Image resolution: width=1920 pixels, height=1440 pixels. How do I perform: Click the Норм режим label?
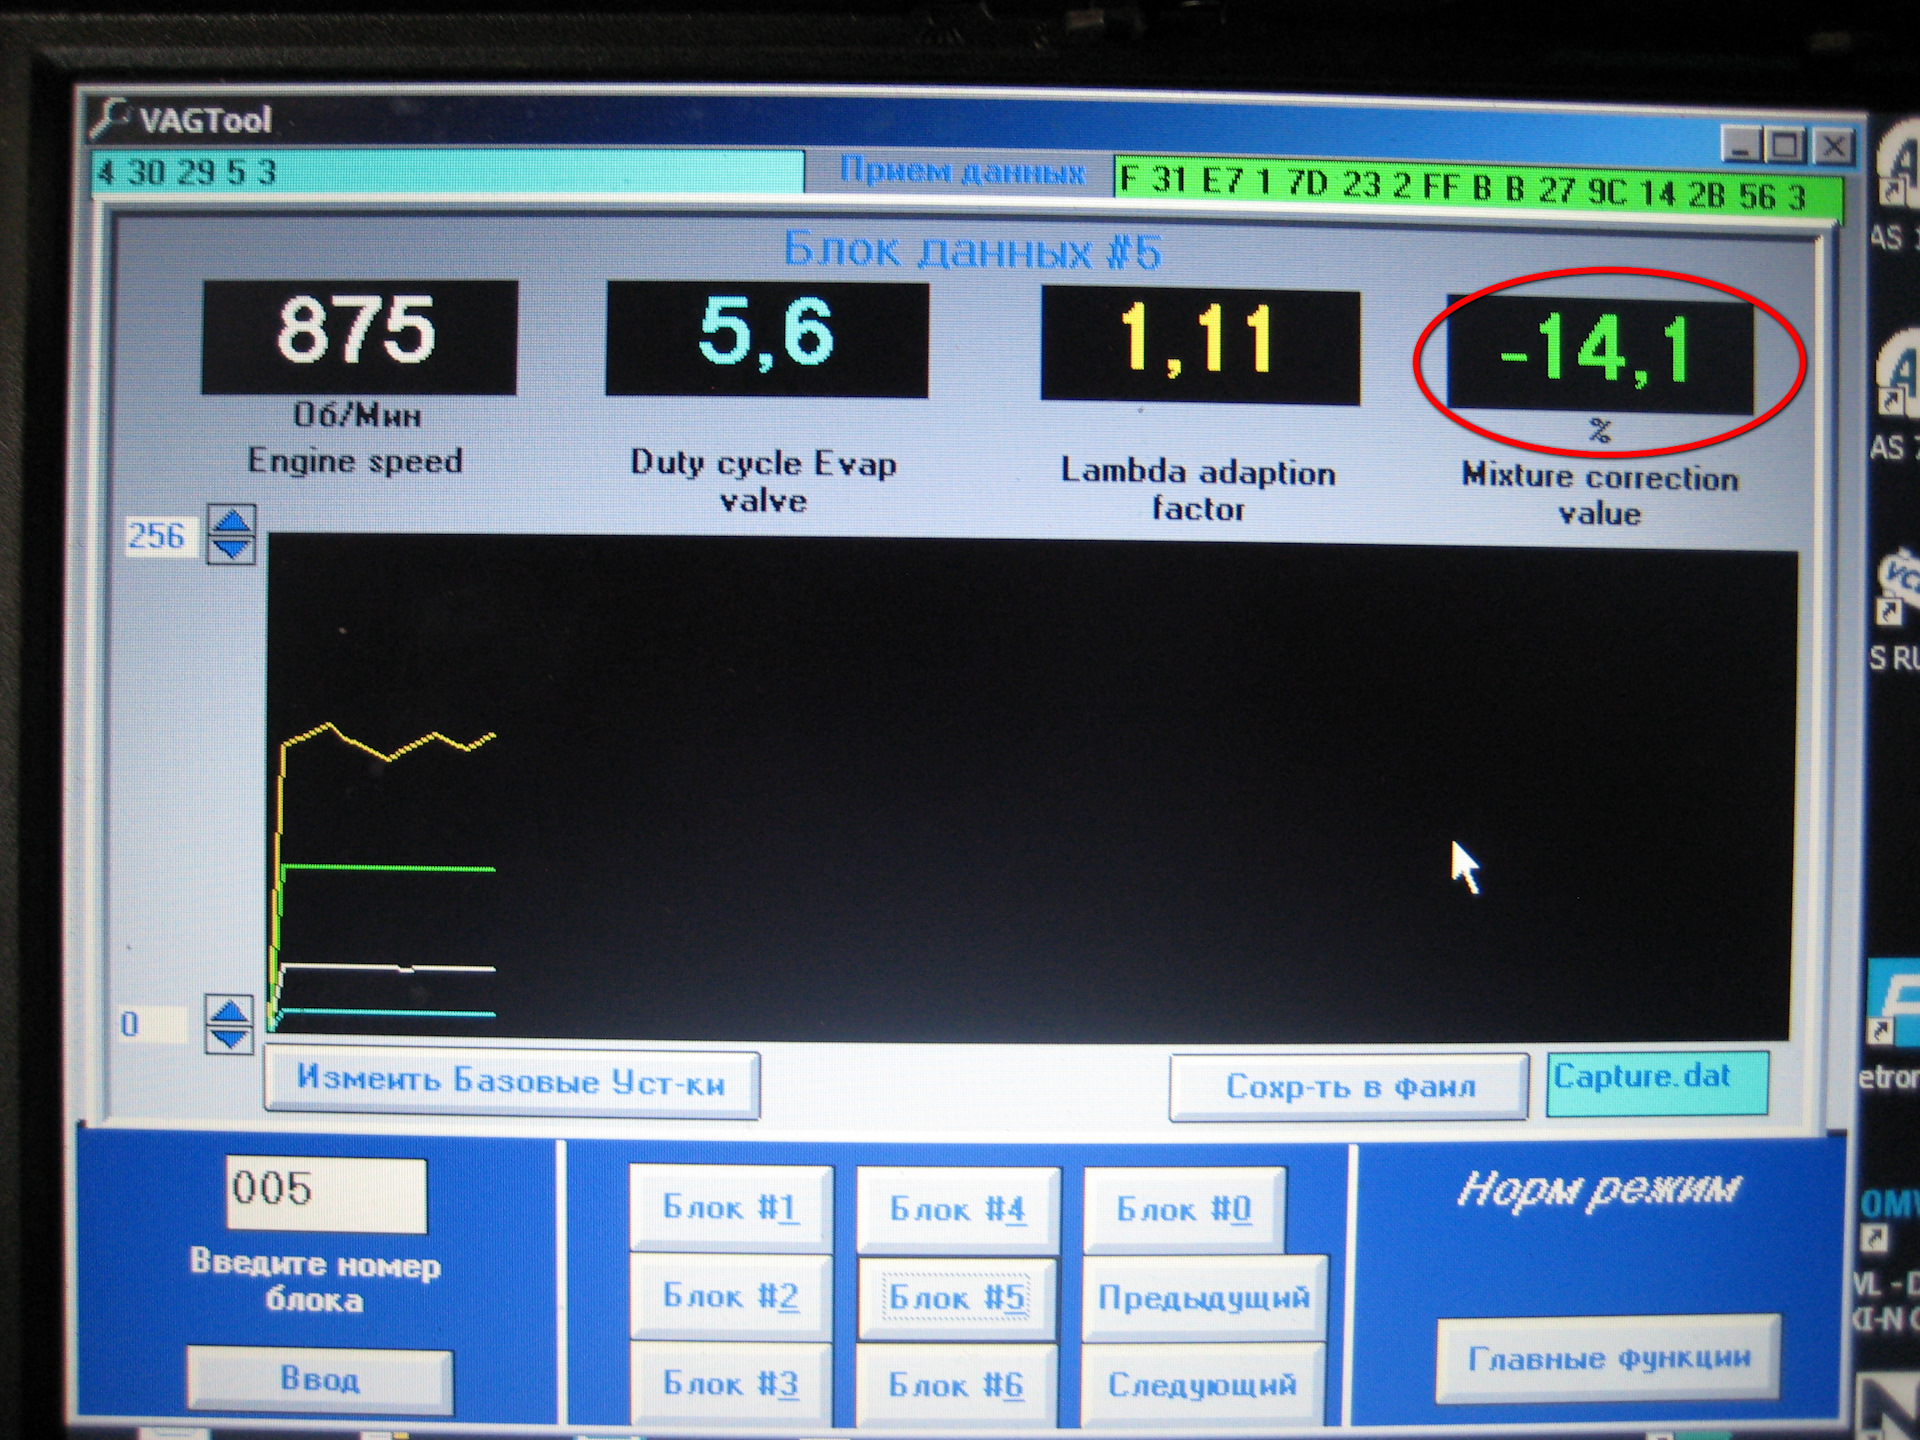pyautogui.click(x=1600, y=1192)
